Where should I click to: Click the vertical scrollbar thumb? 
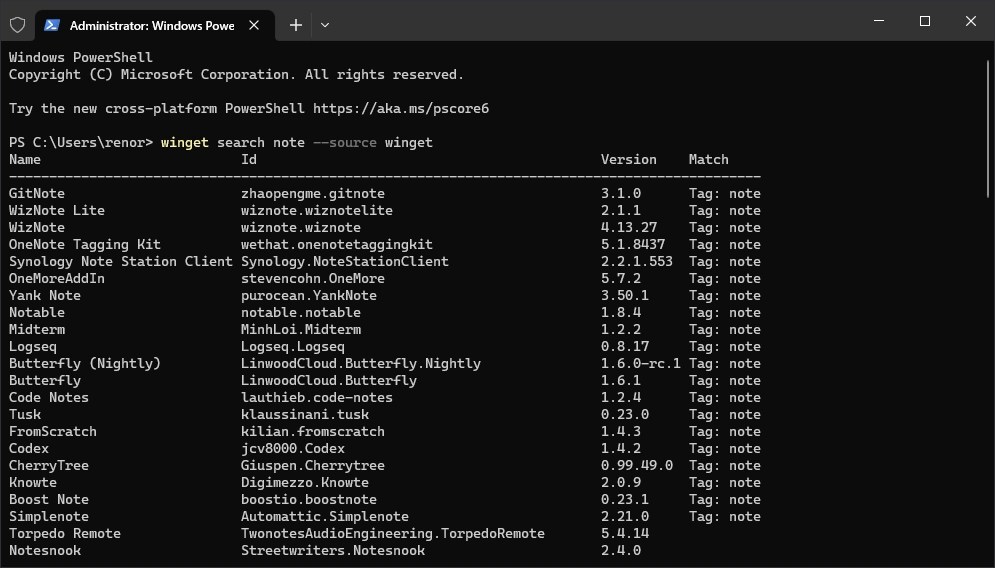click(988, 127)
